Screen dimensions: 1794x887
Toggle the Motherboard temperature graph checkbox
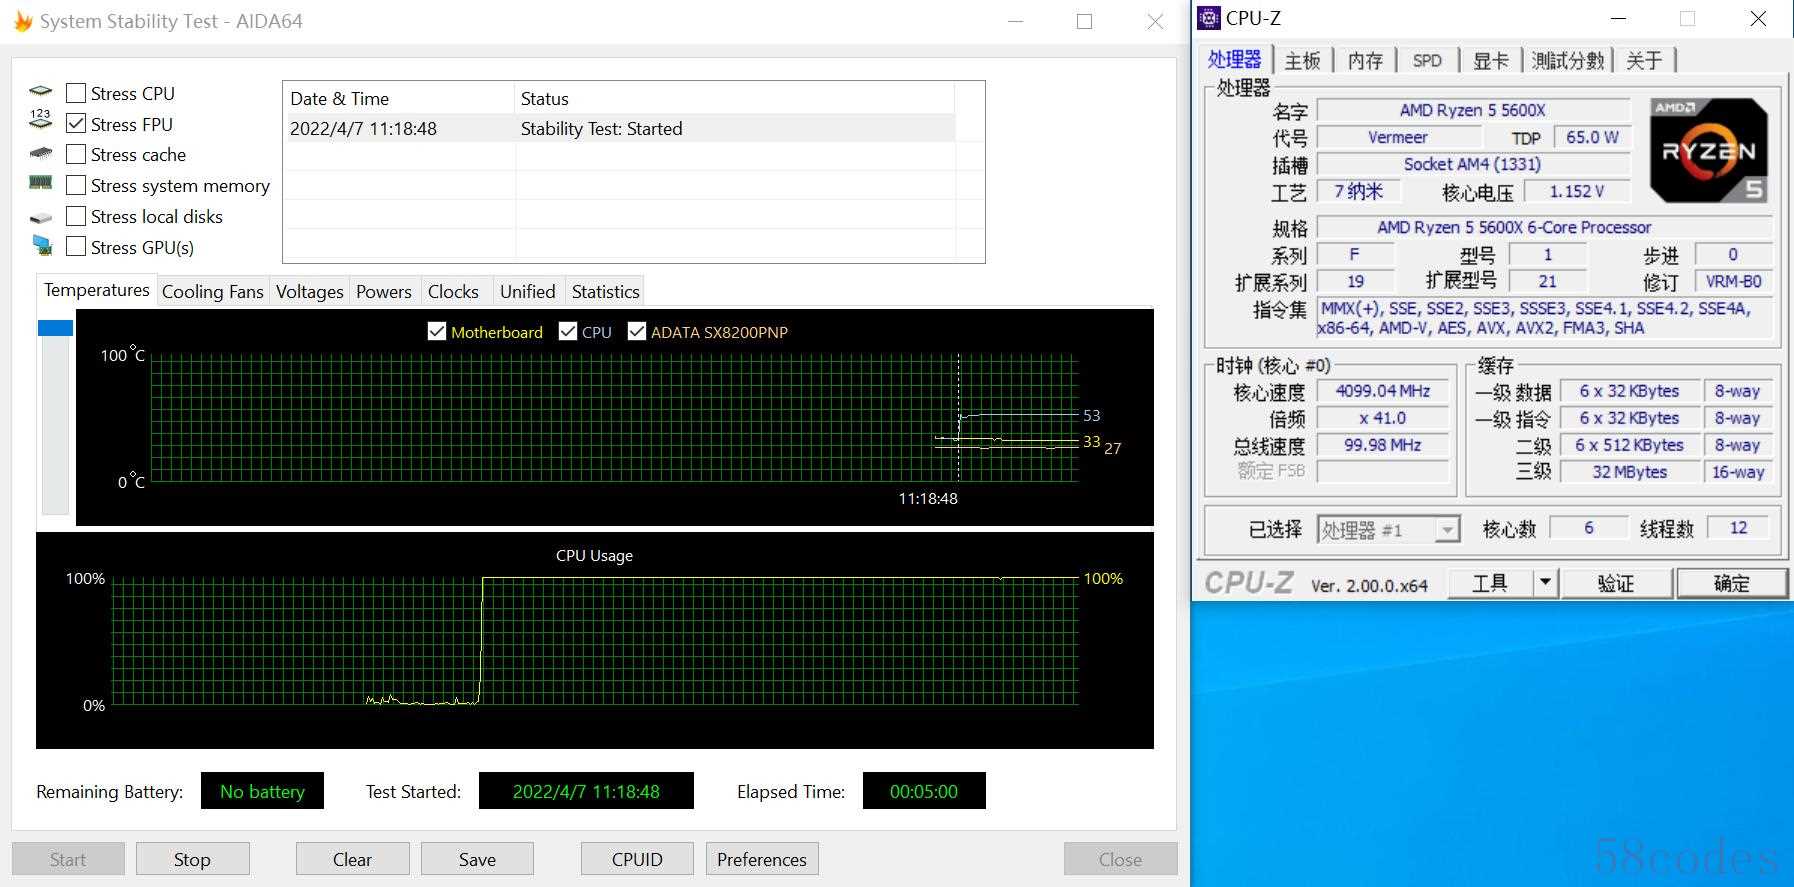pos(436,331)
